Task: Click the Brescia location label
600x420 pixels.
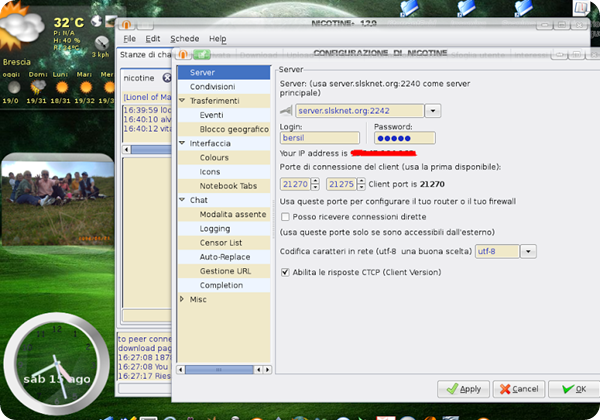Action: (x=16, y=62)
